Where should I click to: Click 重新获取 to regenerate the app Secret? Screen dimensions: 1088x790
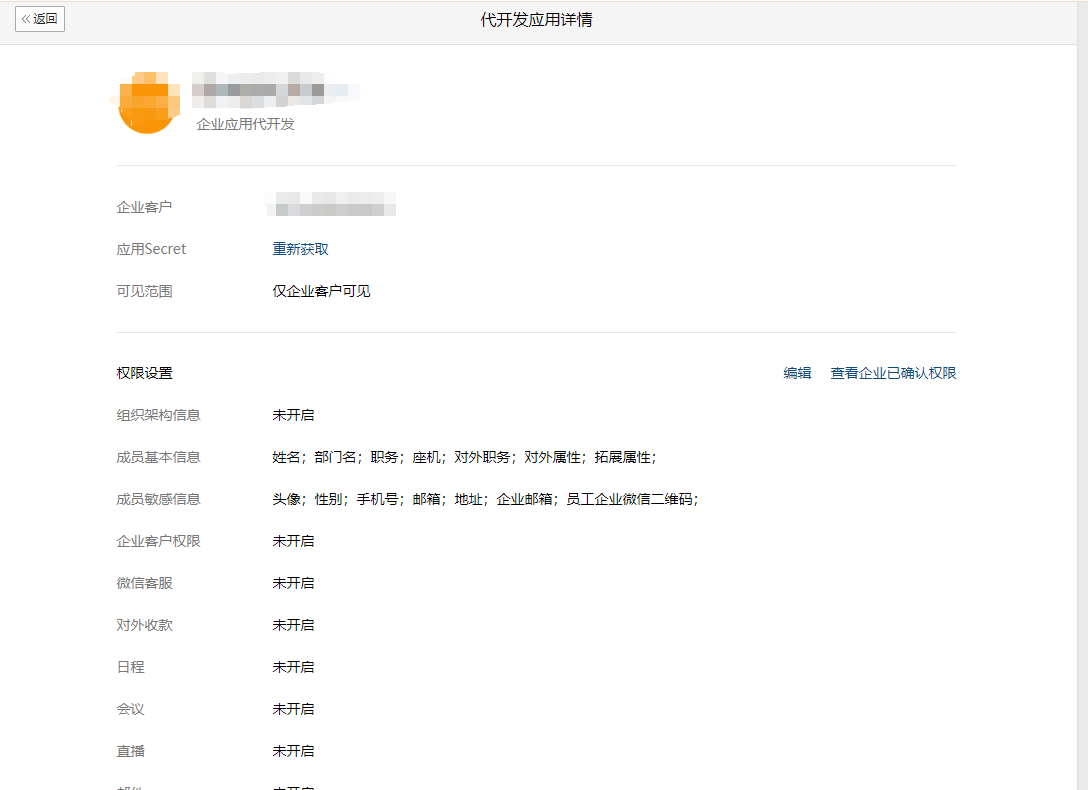pyautogui.click(x=300, y=249)
